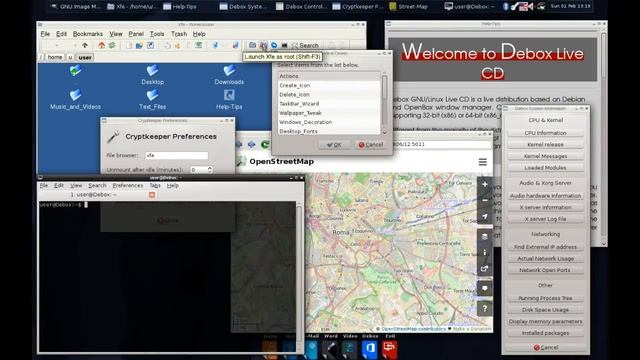
Task: Switch to GNU Image taskbar window
Action: point(76,7)
